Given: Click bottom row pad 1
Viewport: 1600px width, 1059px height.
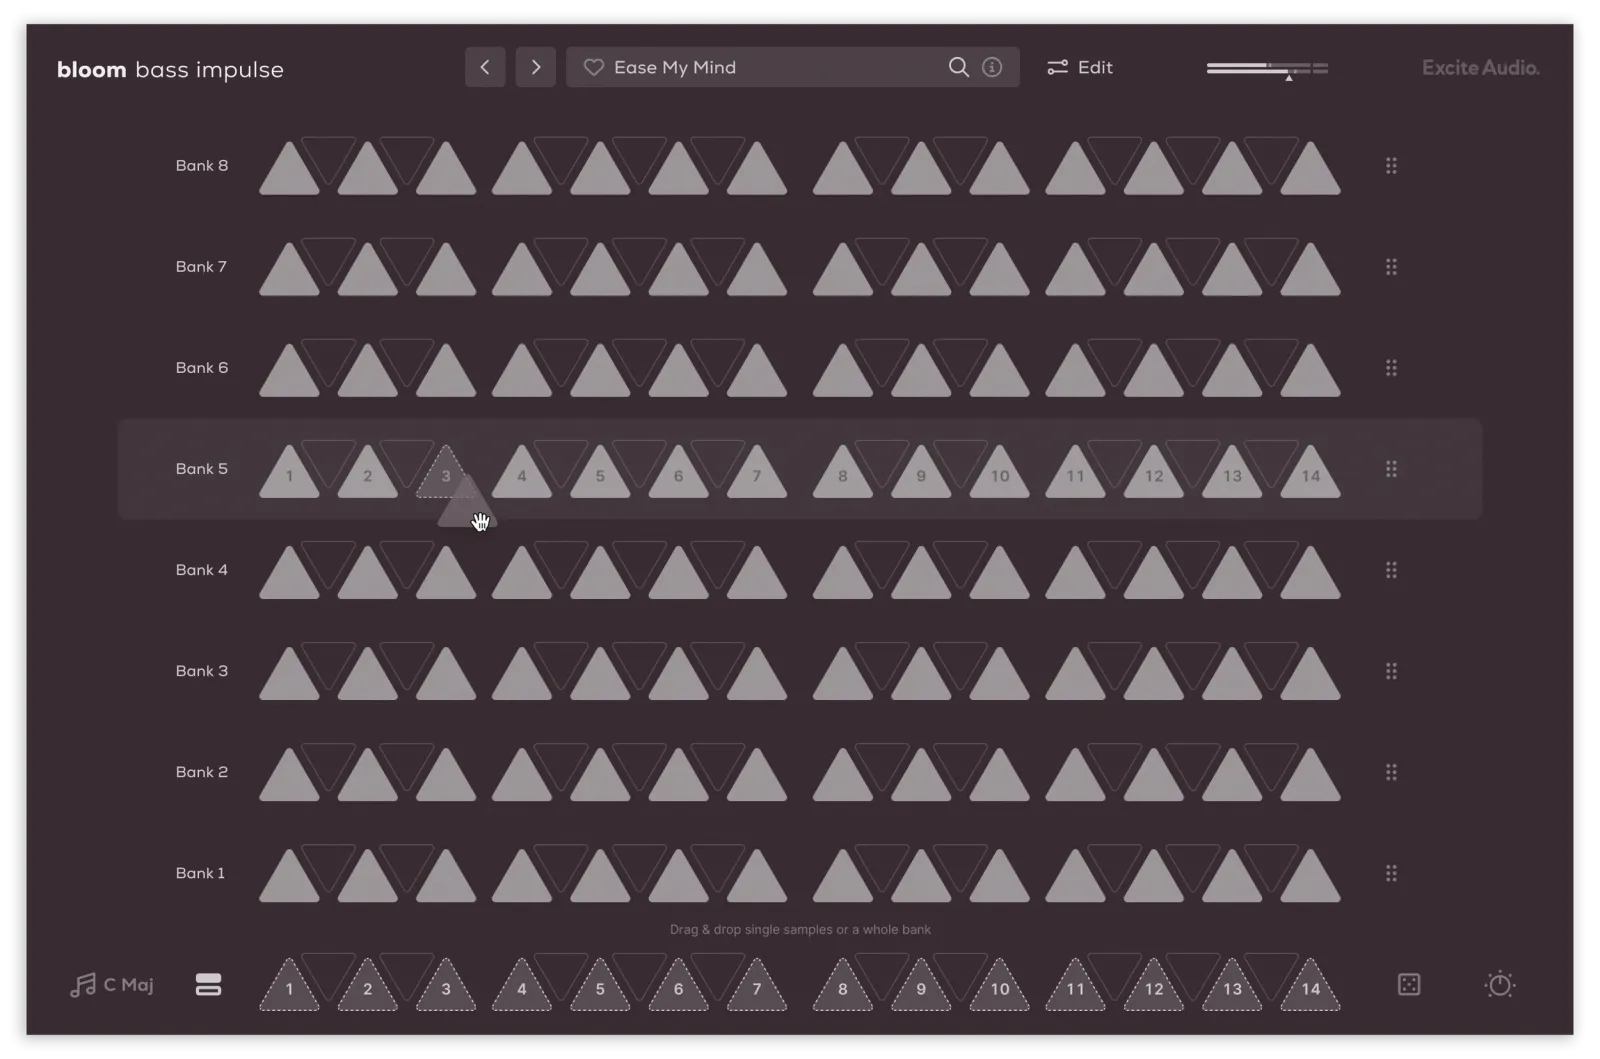Looking at the screenshot, I should point(289,987).
